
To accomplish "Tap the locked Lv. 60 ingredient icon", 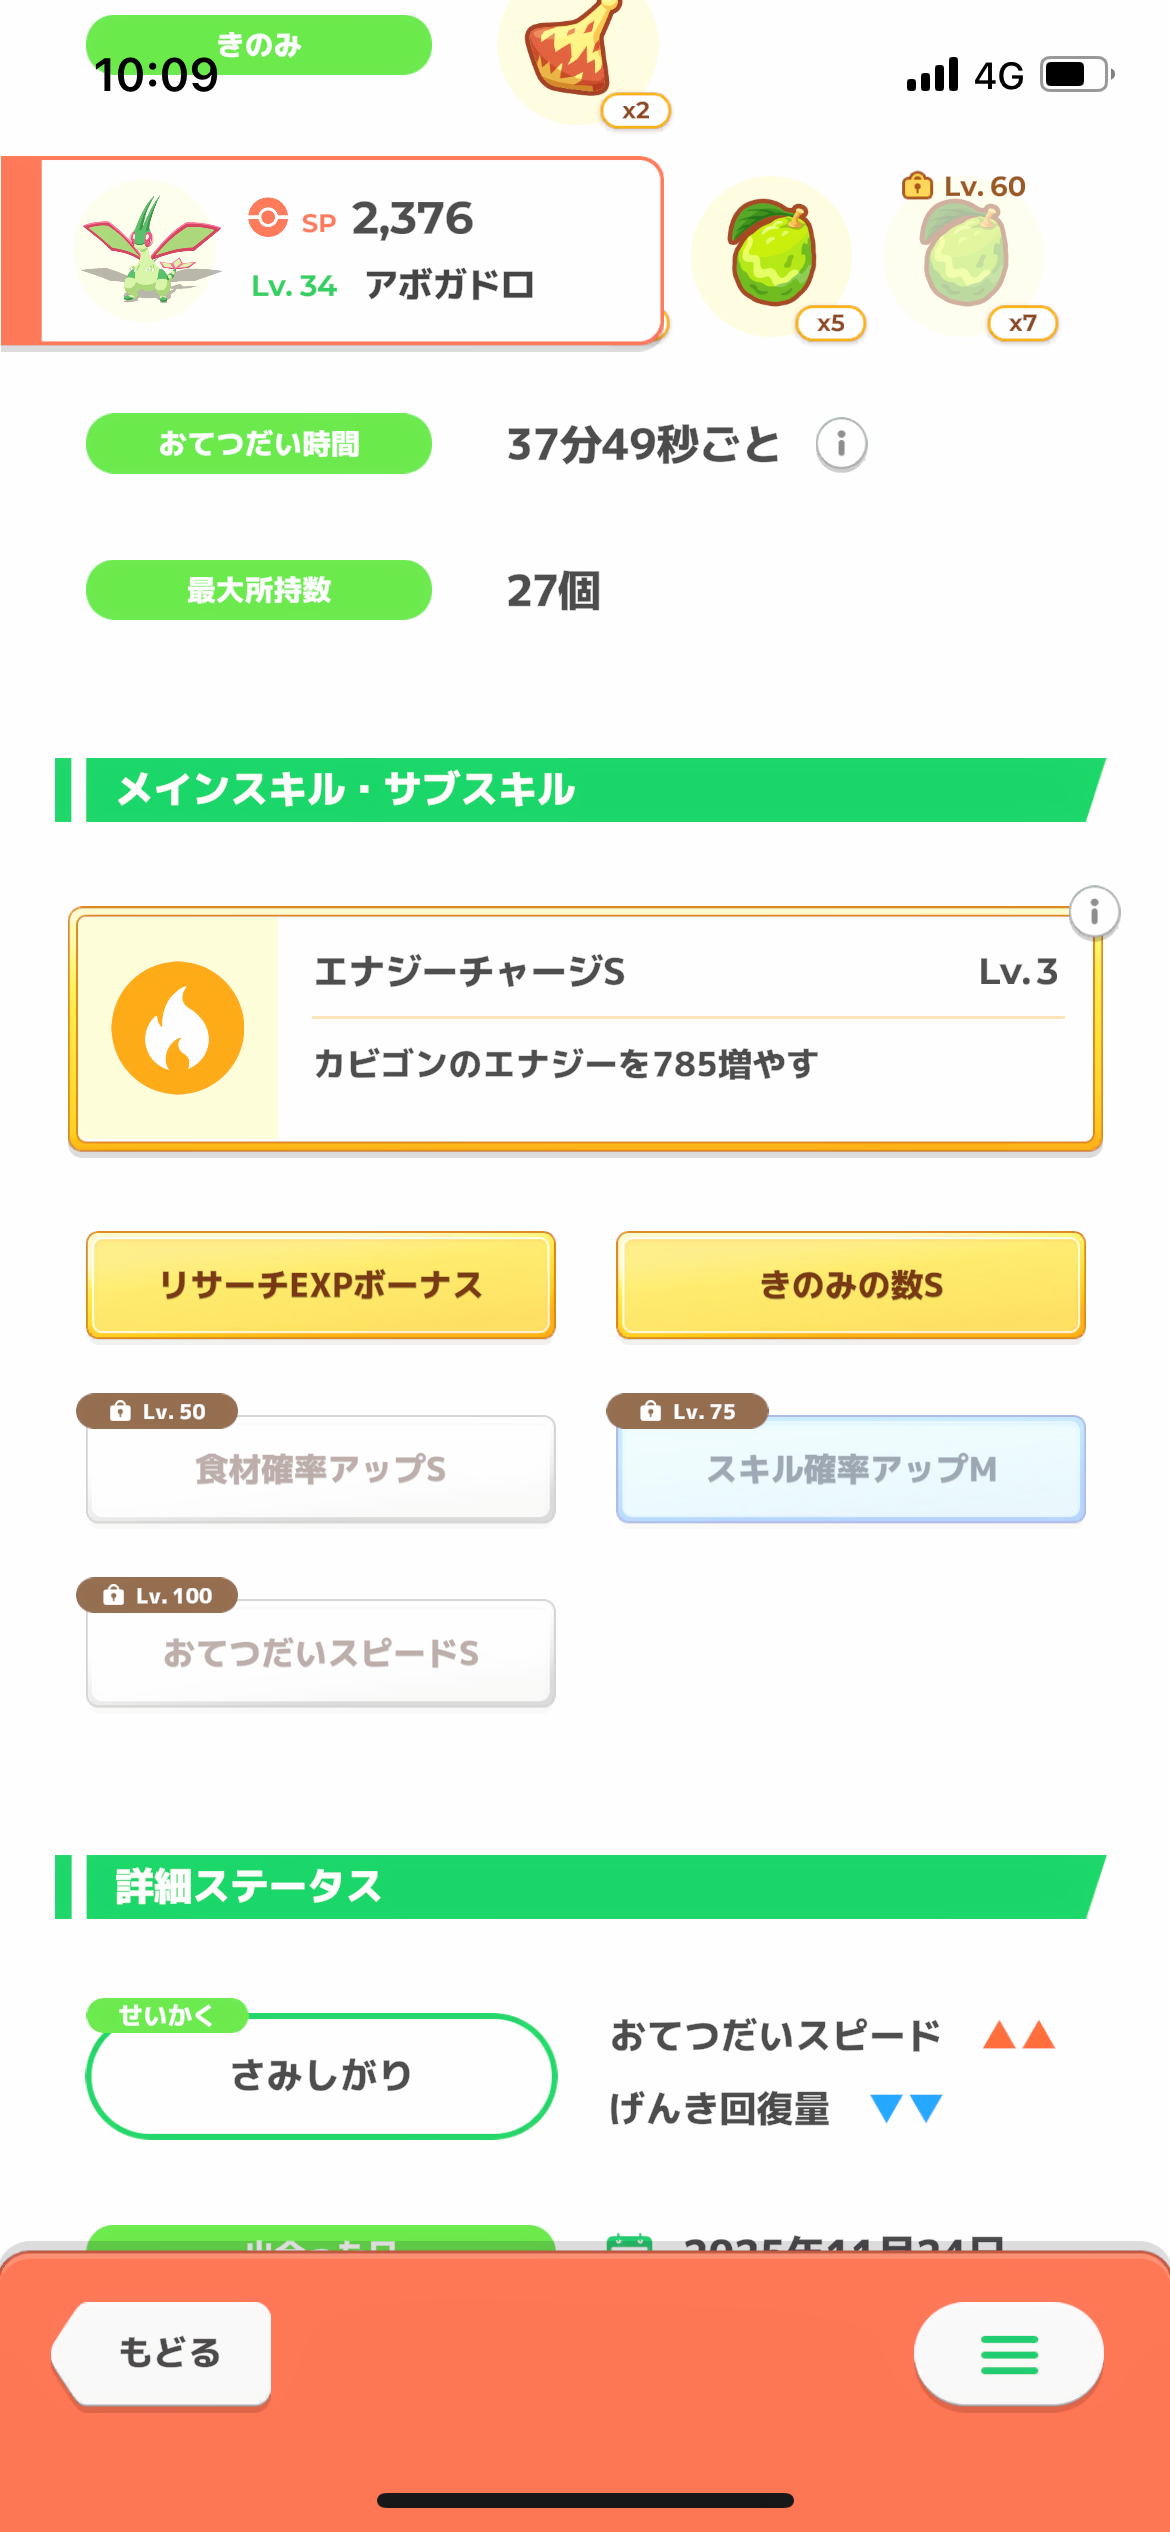I will tap(964, 256).
